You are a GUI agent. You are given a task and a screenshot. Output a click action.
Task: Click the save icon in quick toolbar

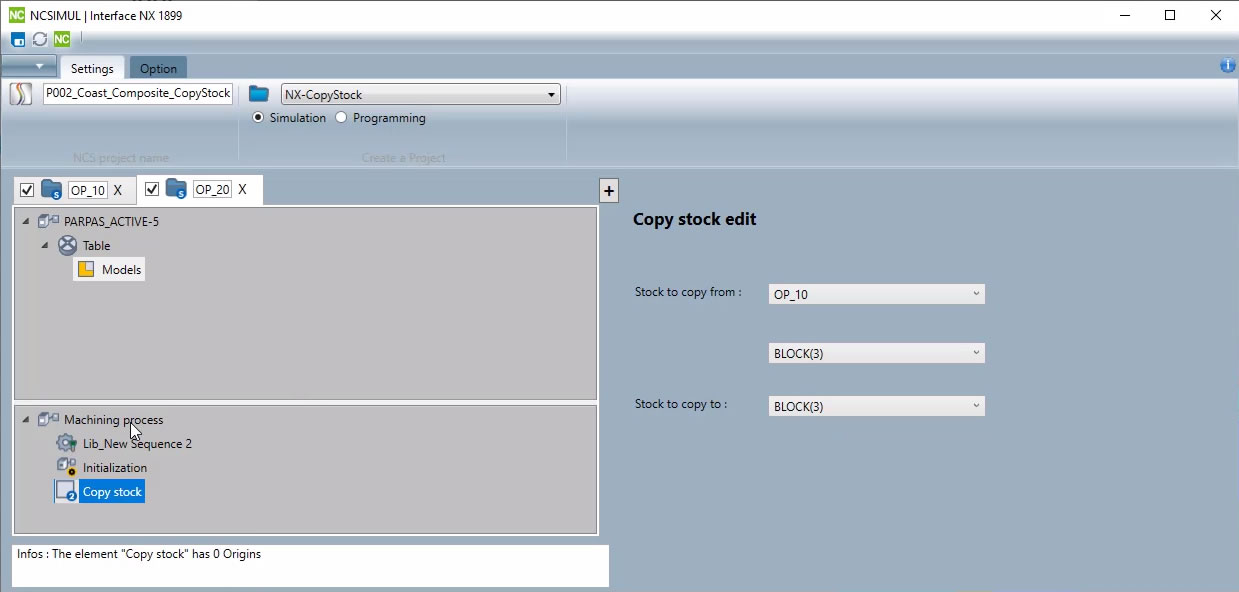(x=18, y=39)
